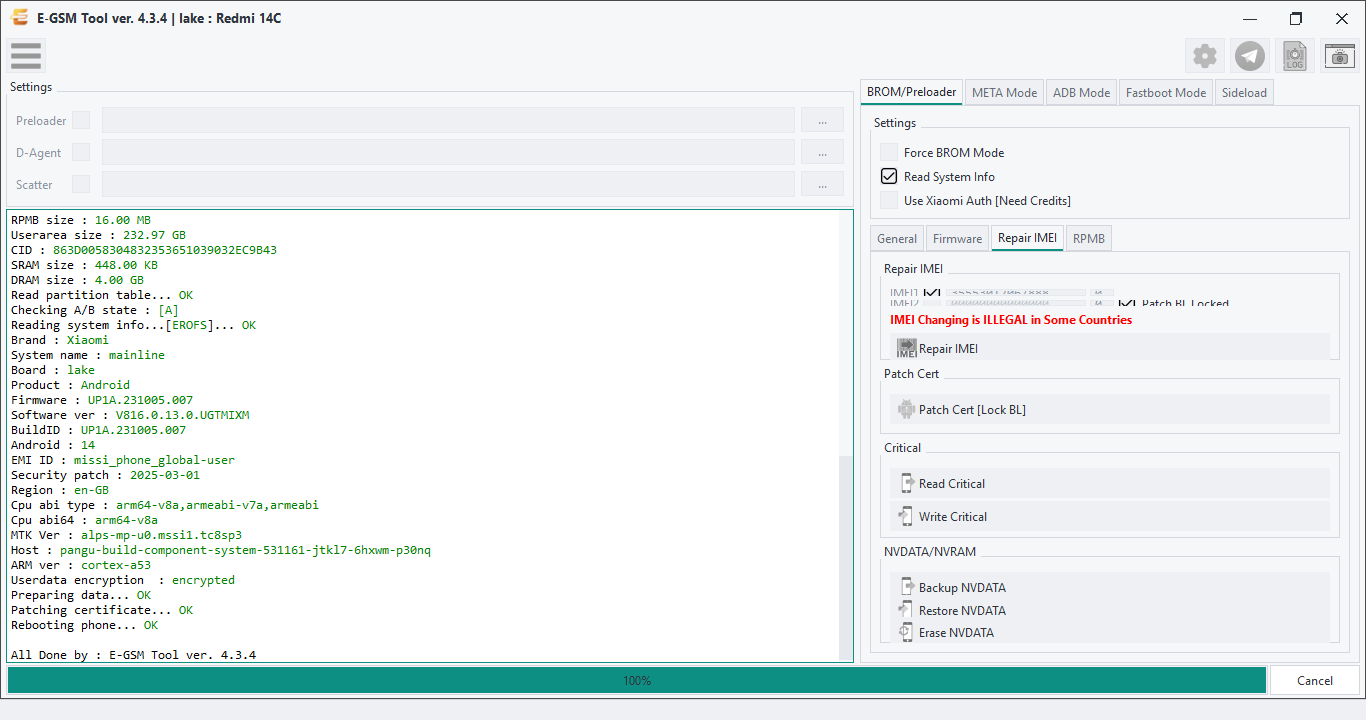The image size is (1366, 720).
Task: Click log line 'Patching certificate... OK'
Action: pyautogui.click(x=102, y=610)
